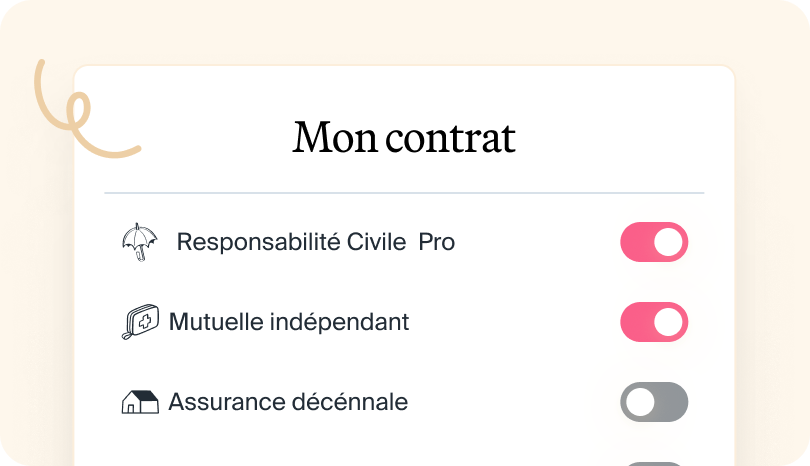This screenshot has width=810, height=466.
Task: Select the Responsabilité Civile Pro label
Action: tap(315, 242)
